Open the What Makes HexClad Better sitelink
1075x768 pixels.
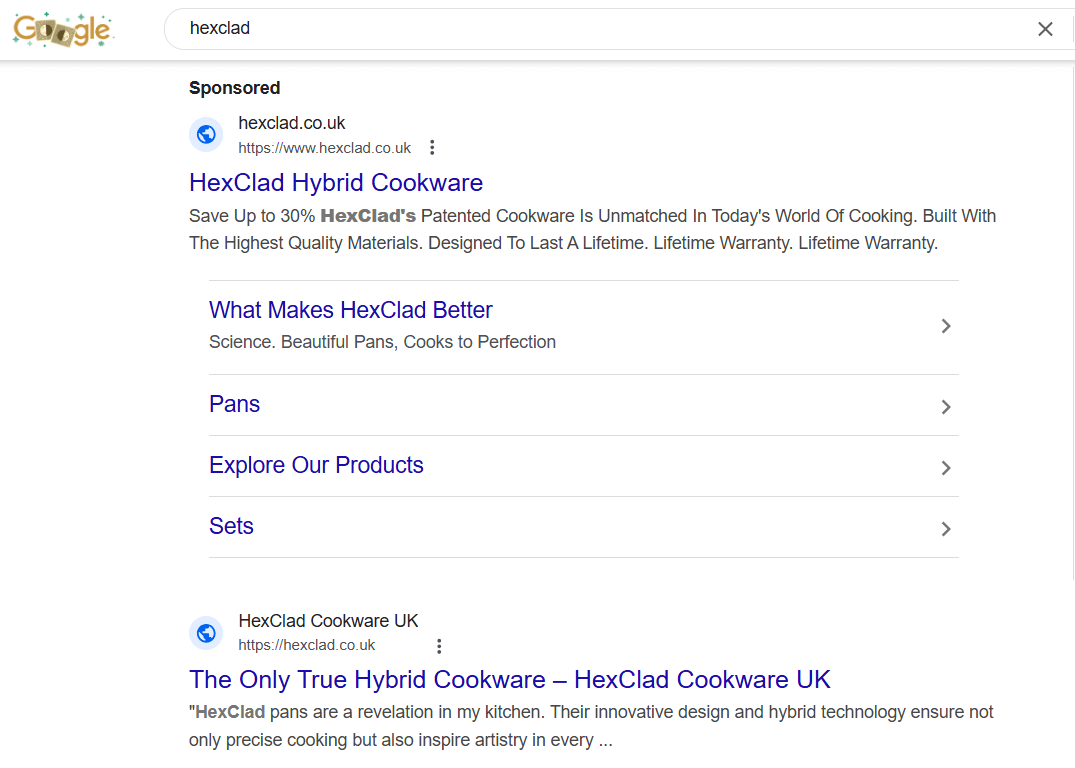click(x=350, y=310)
